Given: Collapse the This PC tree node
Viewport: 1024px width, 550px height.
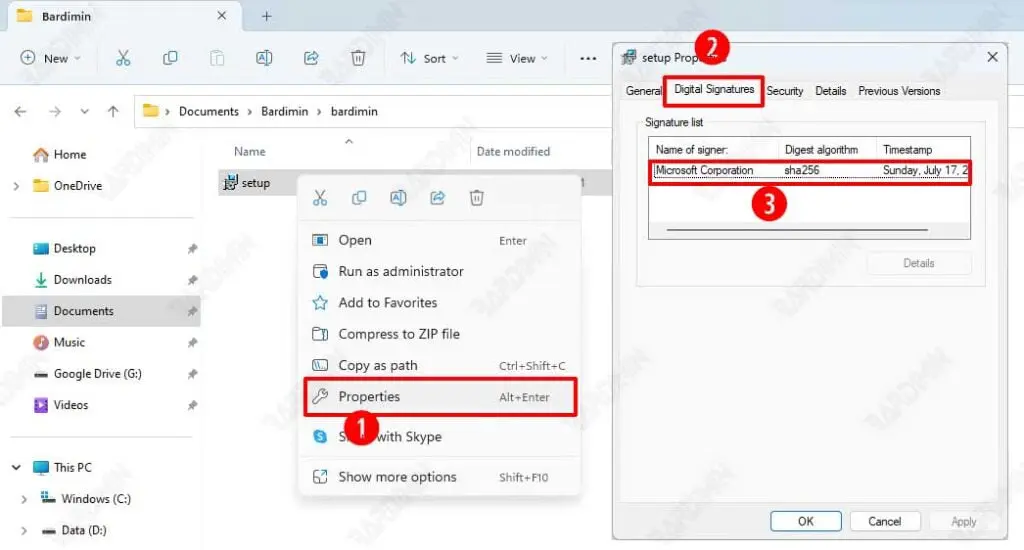Looking at the screenshot, I should click(x=16, y=468).
